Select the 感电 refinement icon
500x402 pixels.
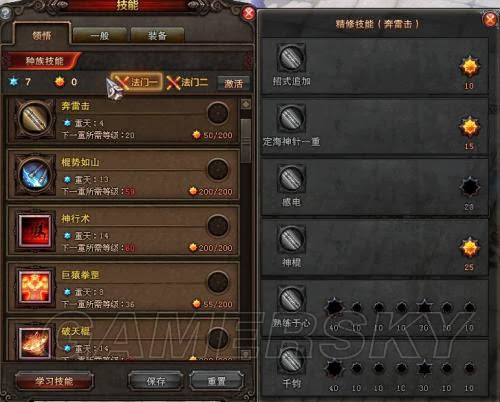291,178
